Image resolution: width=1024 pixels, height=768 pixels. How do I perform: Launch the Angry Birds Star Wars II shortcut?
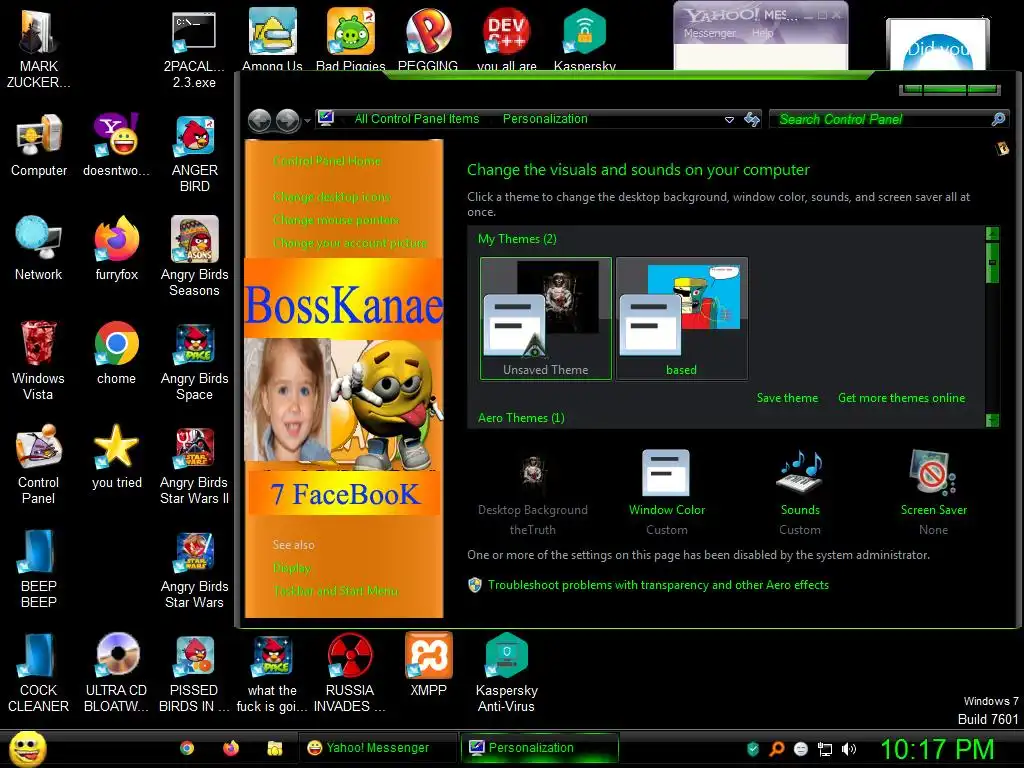[x=195, y=464]
